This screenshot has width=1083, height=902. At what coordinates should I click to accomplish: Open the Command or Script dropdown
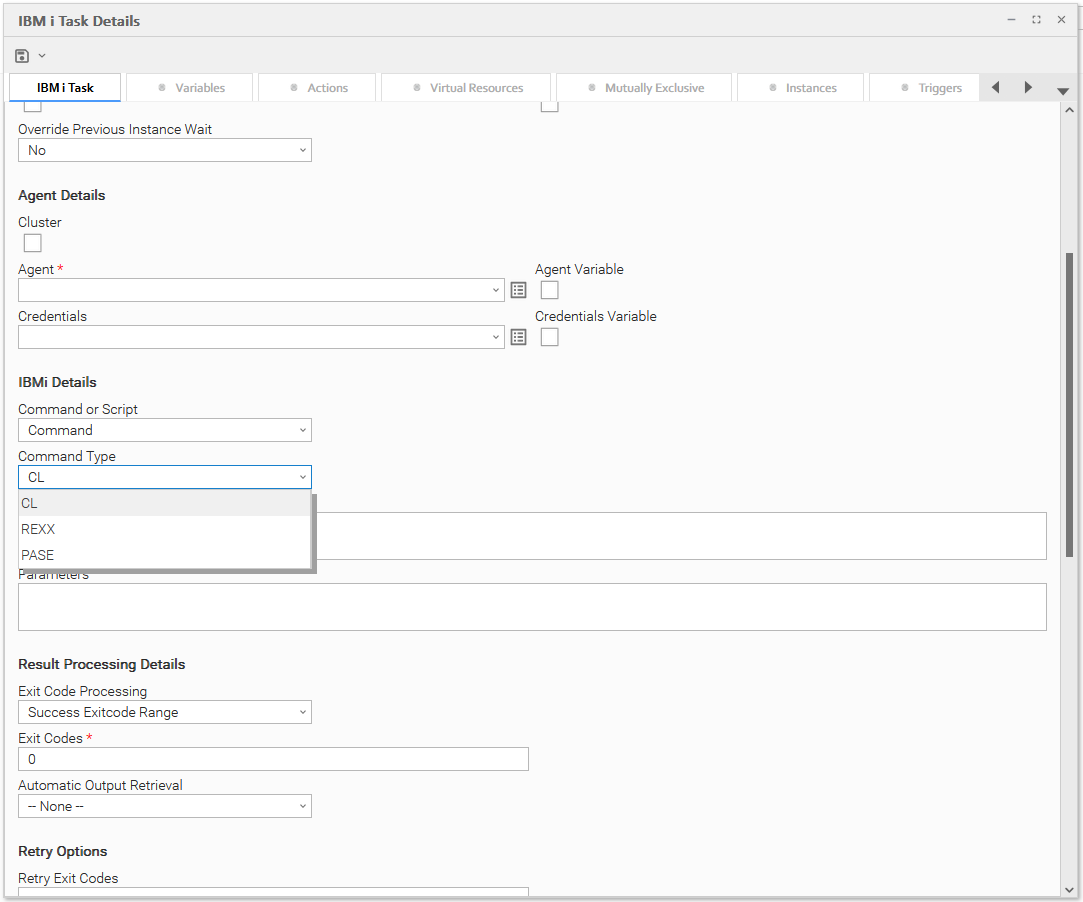(165, 430)
